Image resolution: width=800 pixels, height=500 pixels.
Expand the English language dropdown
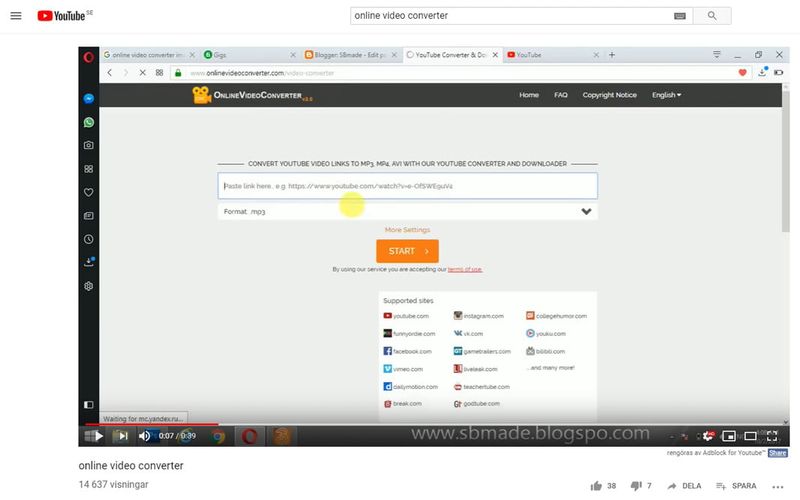[667, 95]
